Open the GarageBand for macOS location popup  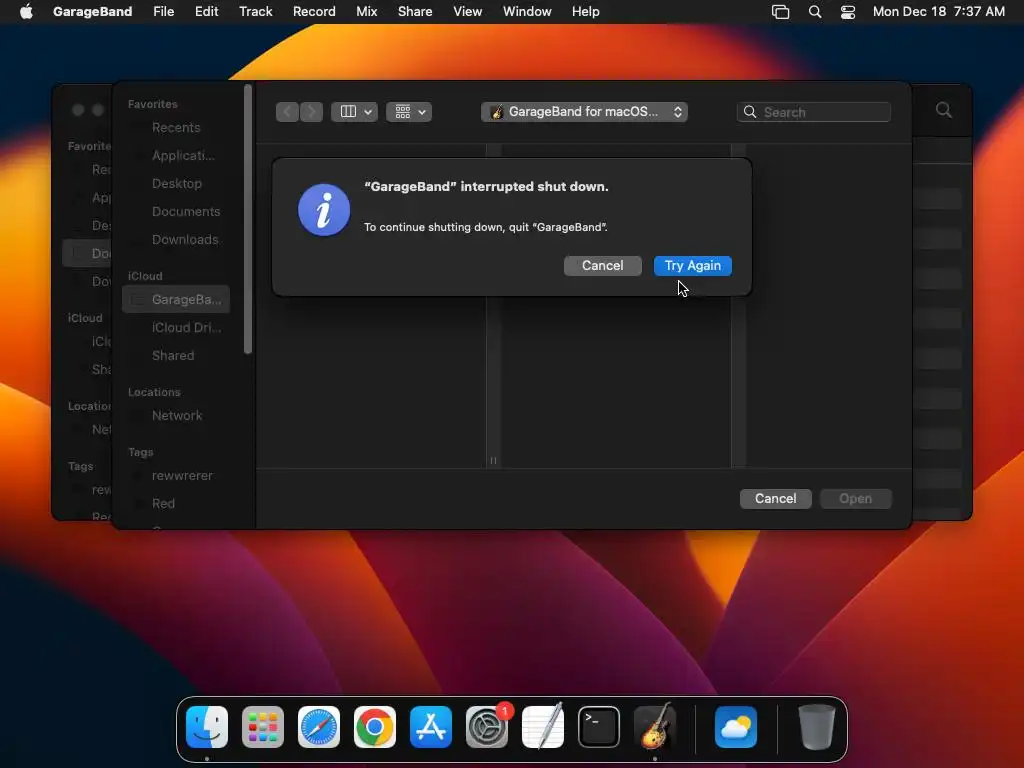coord(584,112)
